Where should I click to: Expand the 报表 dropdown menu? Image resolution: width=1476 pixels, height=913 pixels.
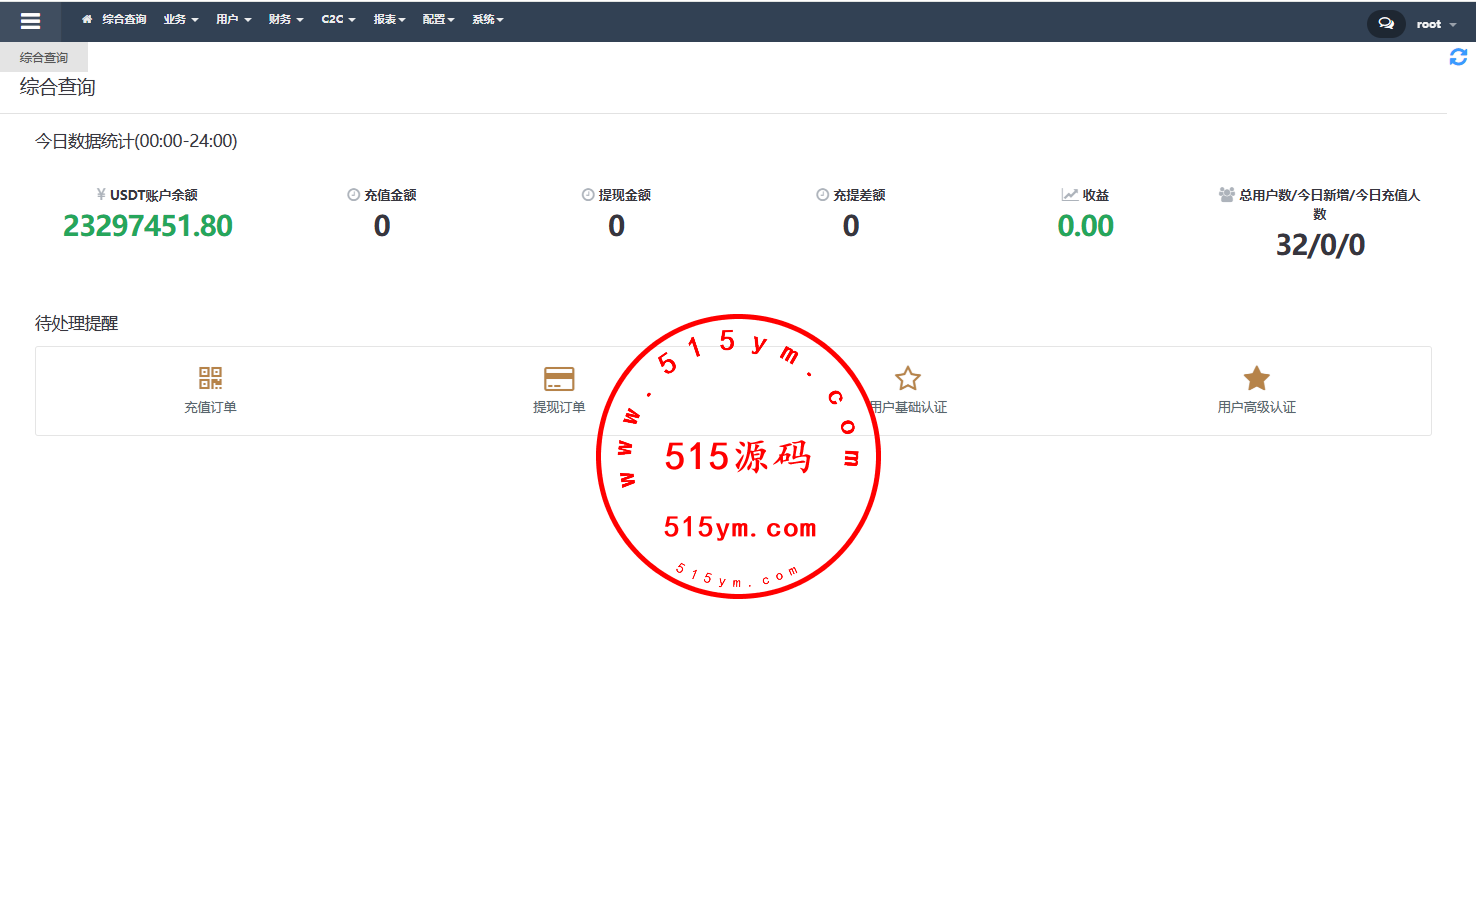click(389, 19)
